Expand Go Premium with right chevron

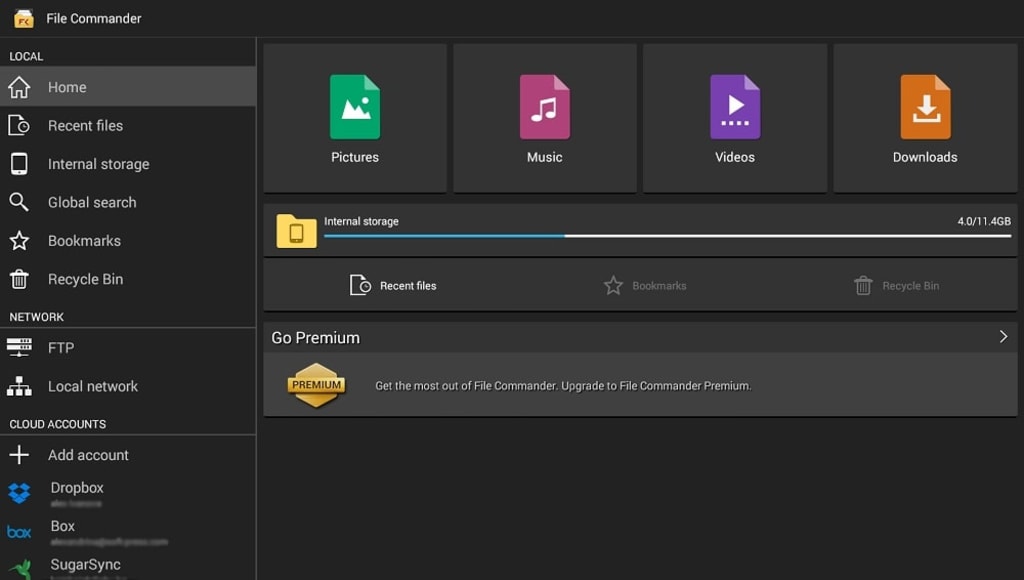click(1003, 337)
